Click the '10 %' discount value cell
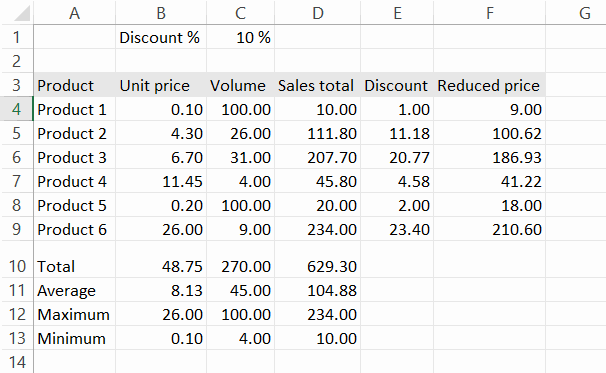Image resolution: width=606 pixels, height=373 pixels. pos(240,37)
